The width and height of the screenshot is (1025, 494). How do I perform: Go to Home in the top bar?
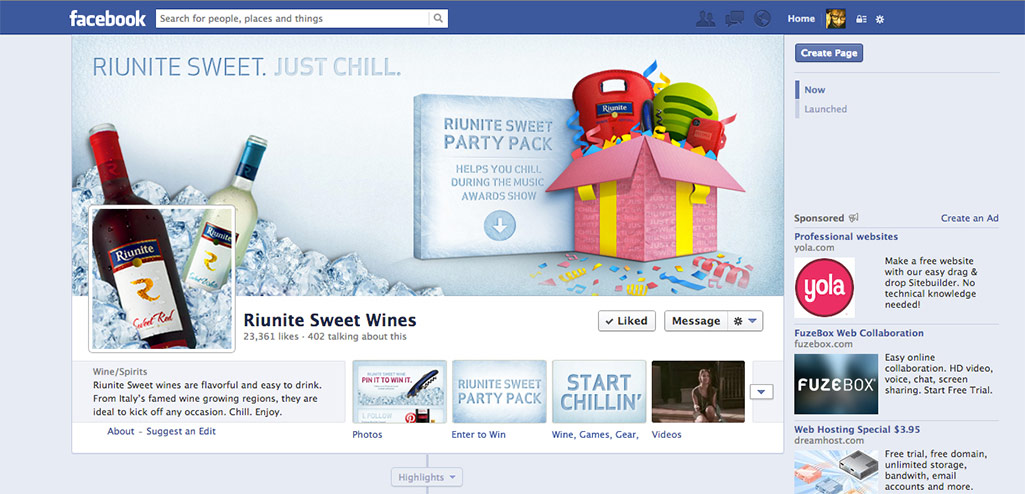[801, 18]
